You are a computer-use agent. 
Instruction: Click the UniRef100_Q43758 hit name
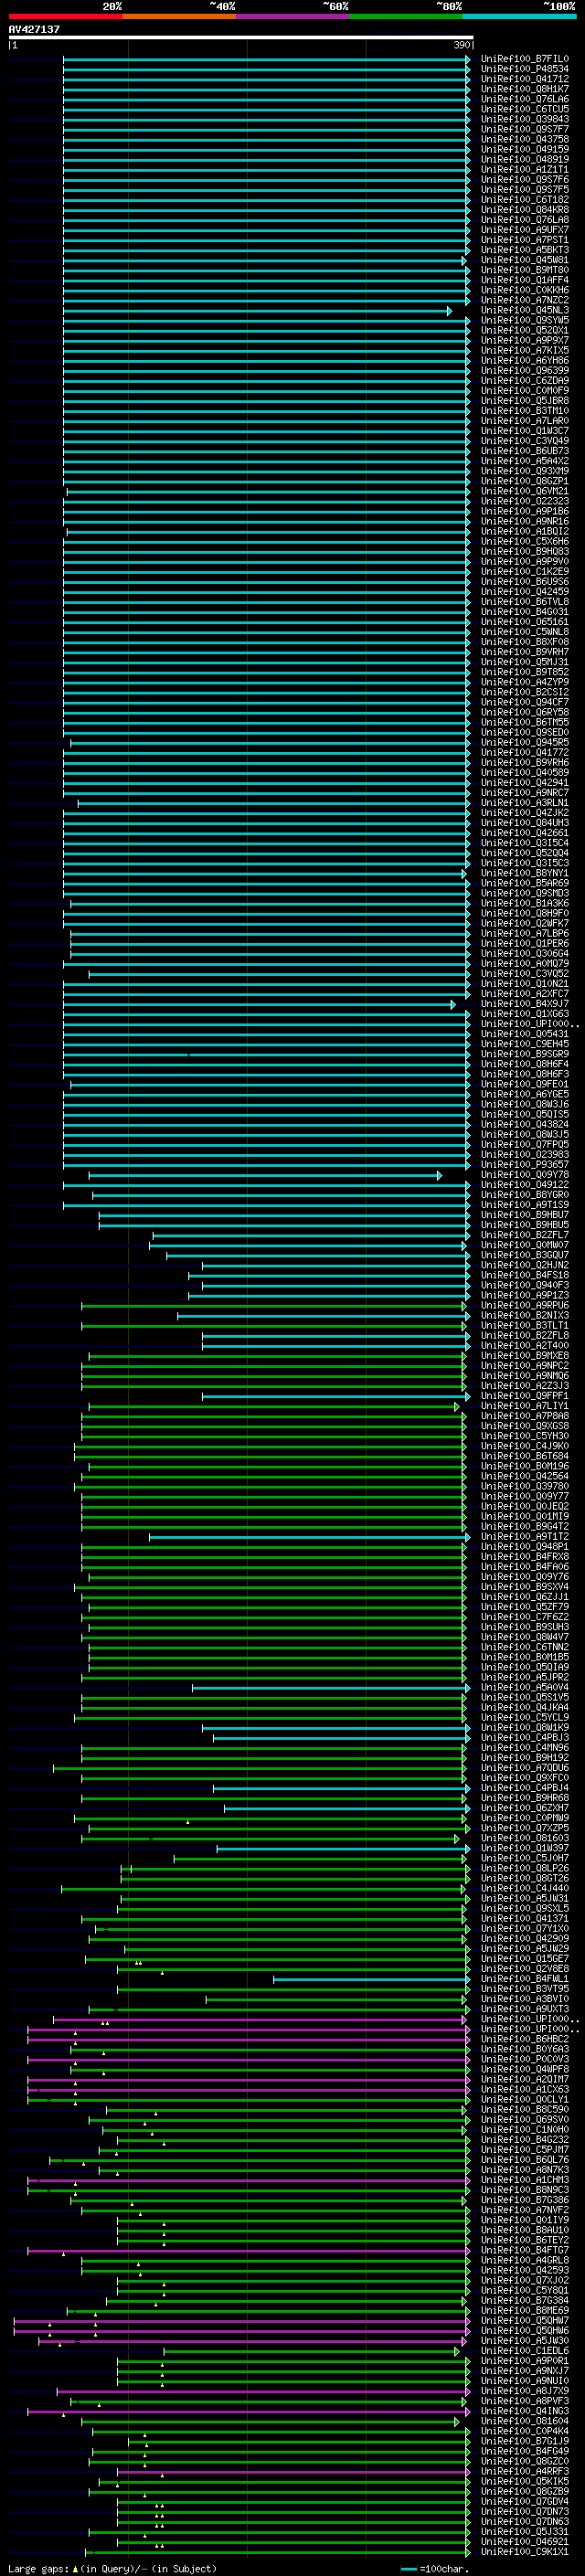(524, 139)
